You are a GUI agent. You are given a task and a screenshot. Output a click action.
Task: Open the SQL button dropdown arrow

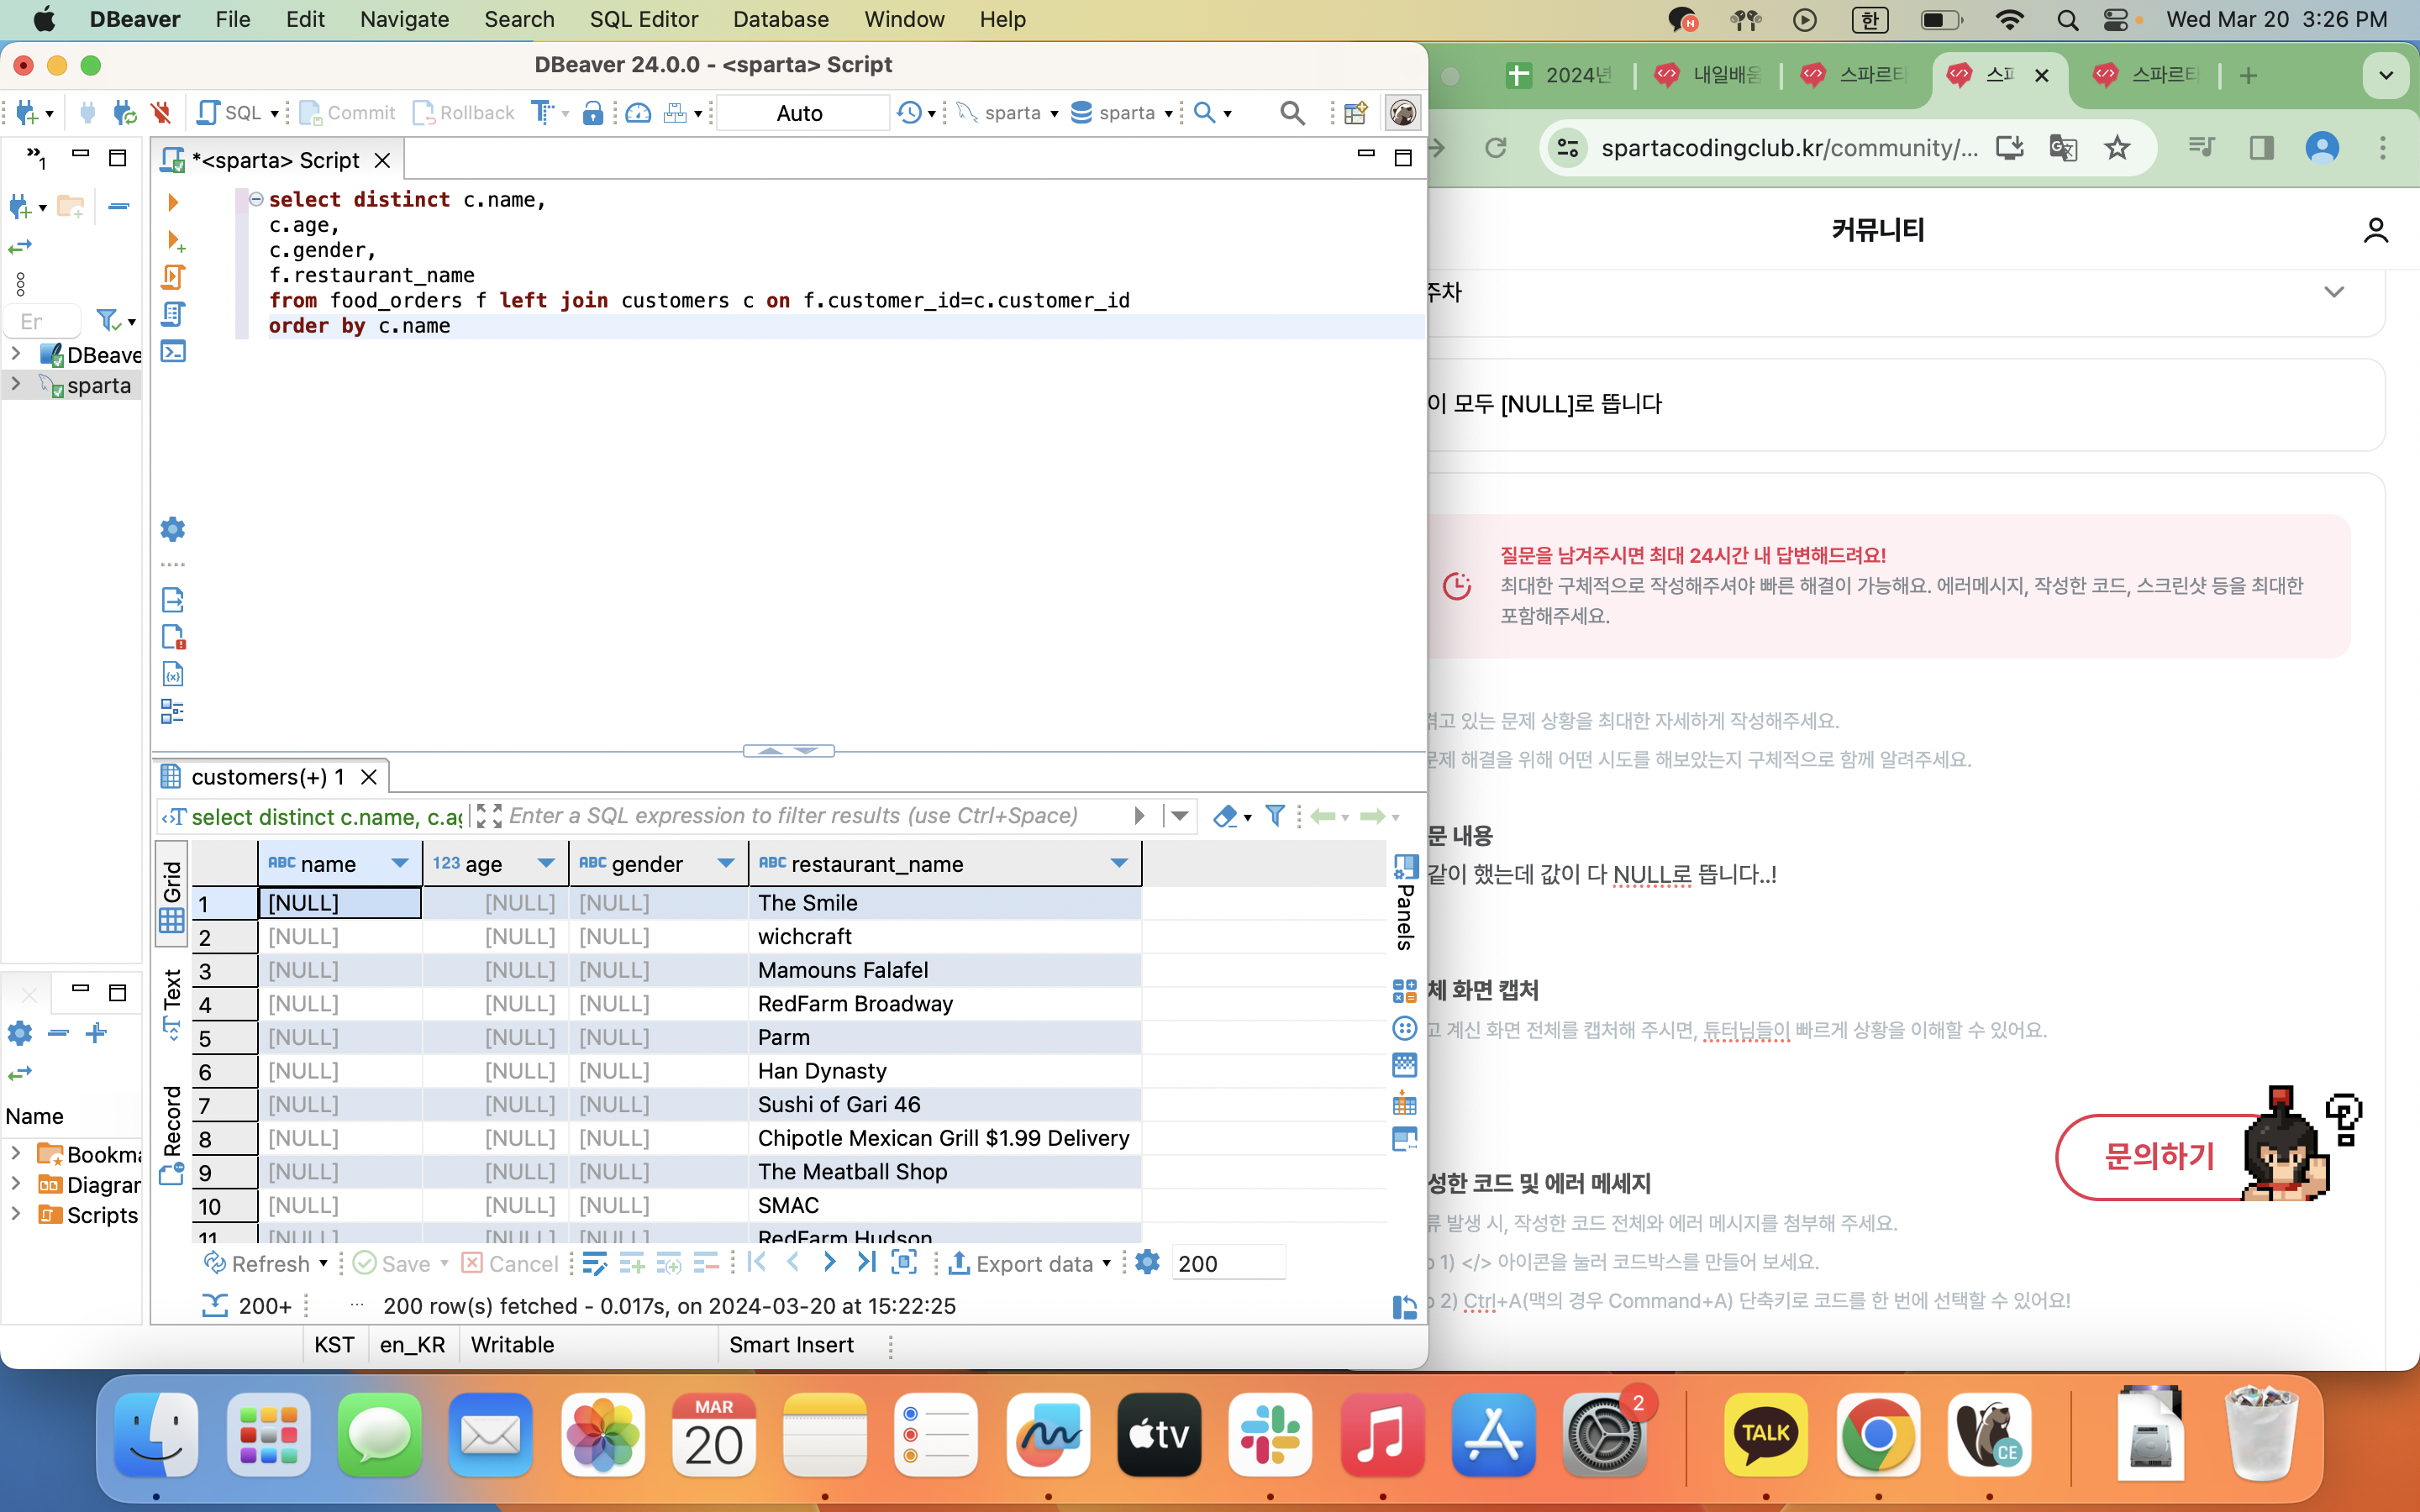(274, 114)
